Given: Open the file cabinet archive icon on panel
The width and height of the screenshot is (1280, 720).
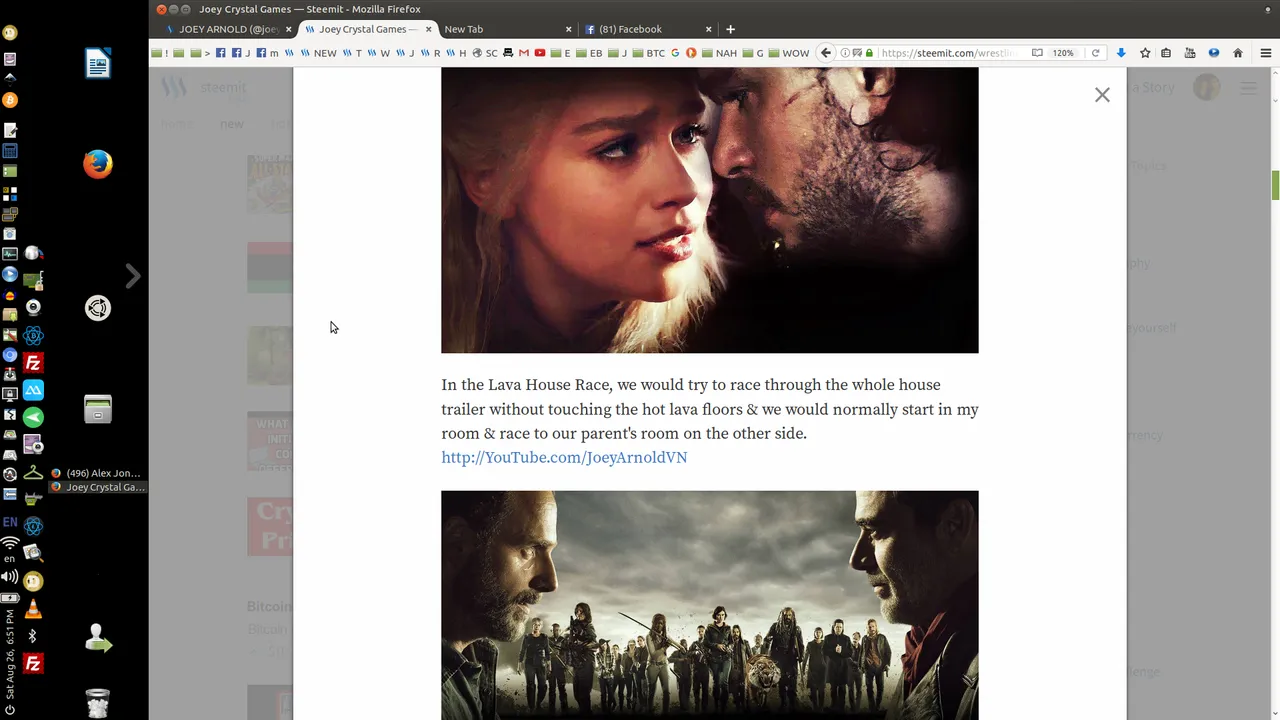Looking at the screenshot, I should tap(98, 409).
